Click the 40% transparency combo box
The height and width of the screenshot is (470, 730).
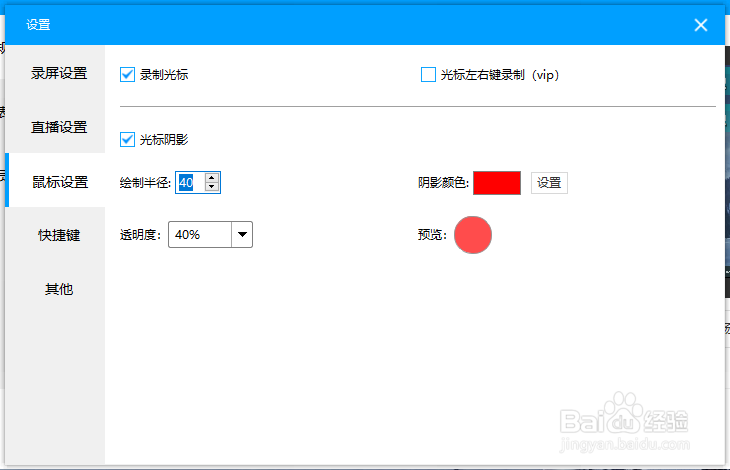pyautogui.click(x=210, y=235)
